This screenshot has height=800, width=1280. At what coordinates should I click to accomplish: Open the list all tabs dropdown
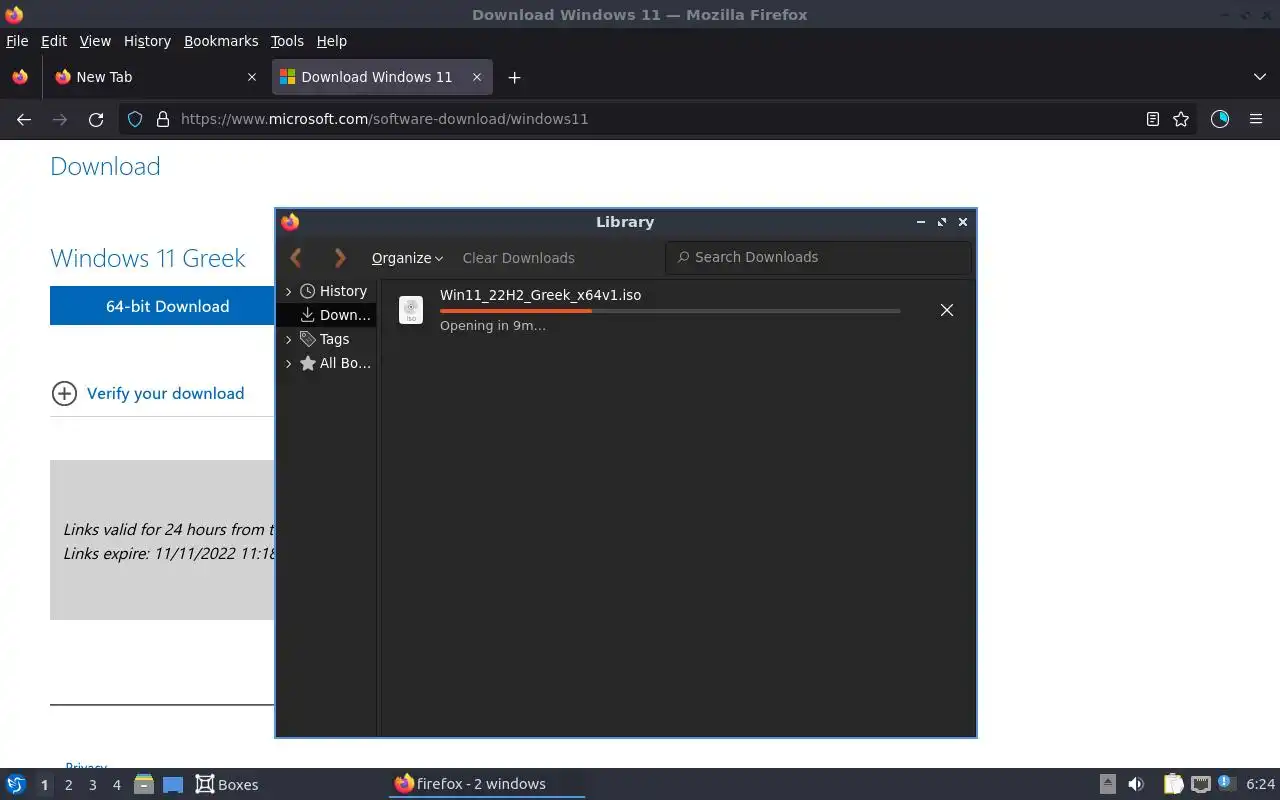tap(1259, 77)
